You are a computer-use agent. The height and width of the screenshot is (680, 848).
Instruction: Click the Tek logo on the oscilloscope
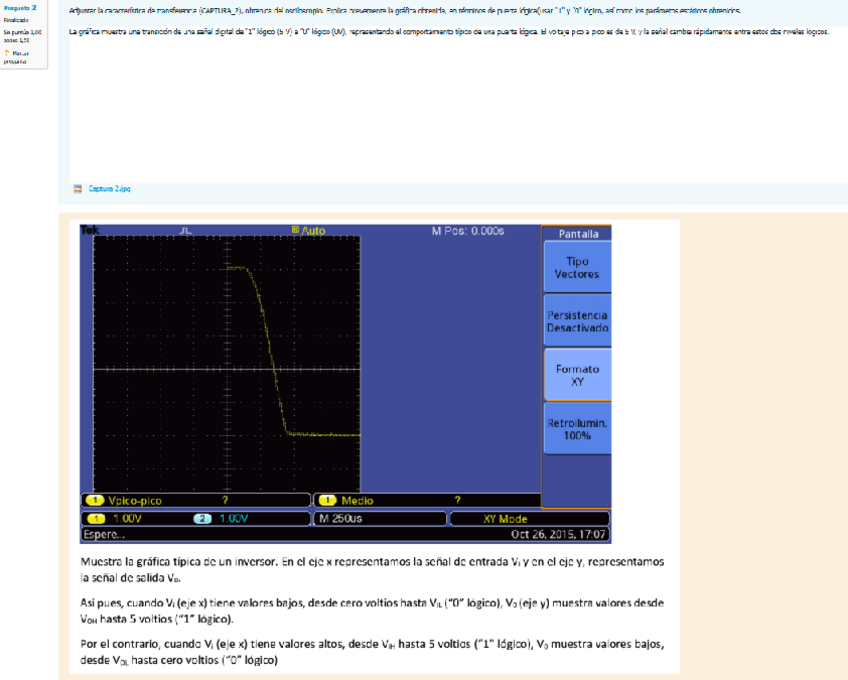pyautogui.click(x=89, y=231)
